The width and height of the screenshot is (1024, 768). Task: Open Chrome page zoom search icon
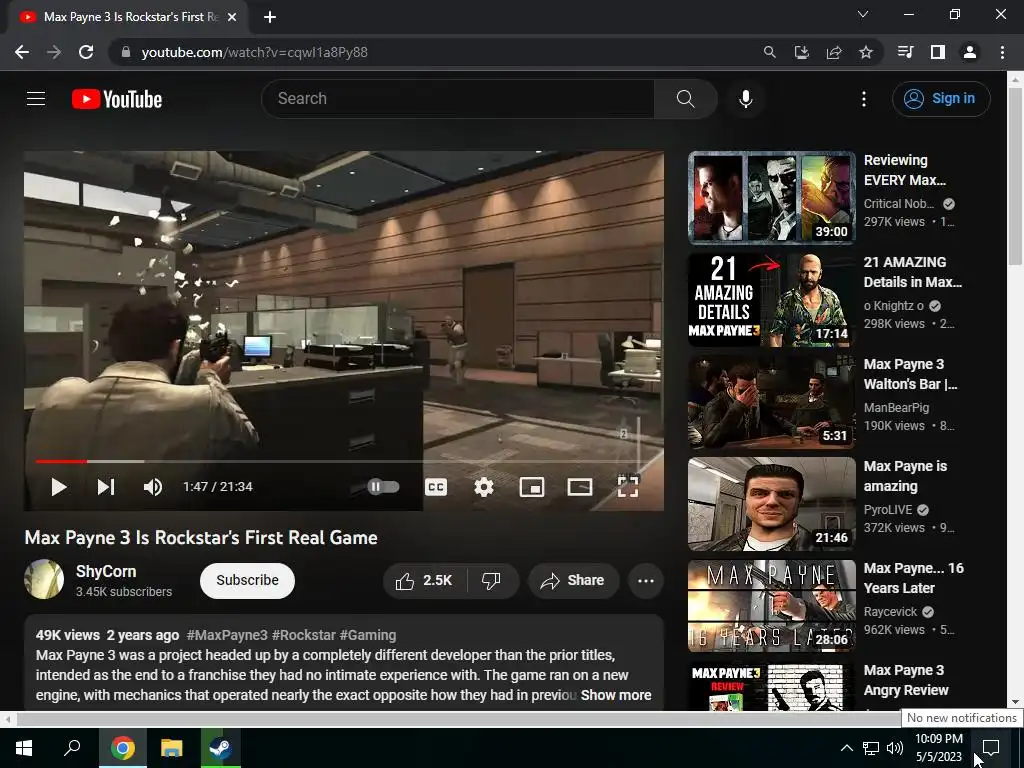point(769,52)
